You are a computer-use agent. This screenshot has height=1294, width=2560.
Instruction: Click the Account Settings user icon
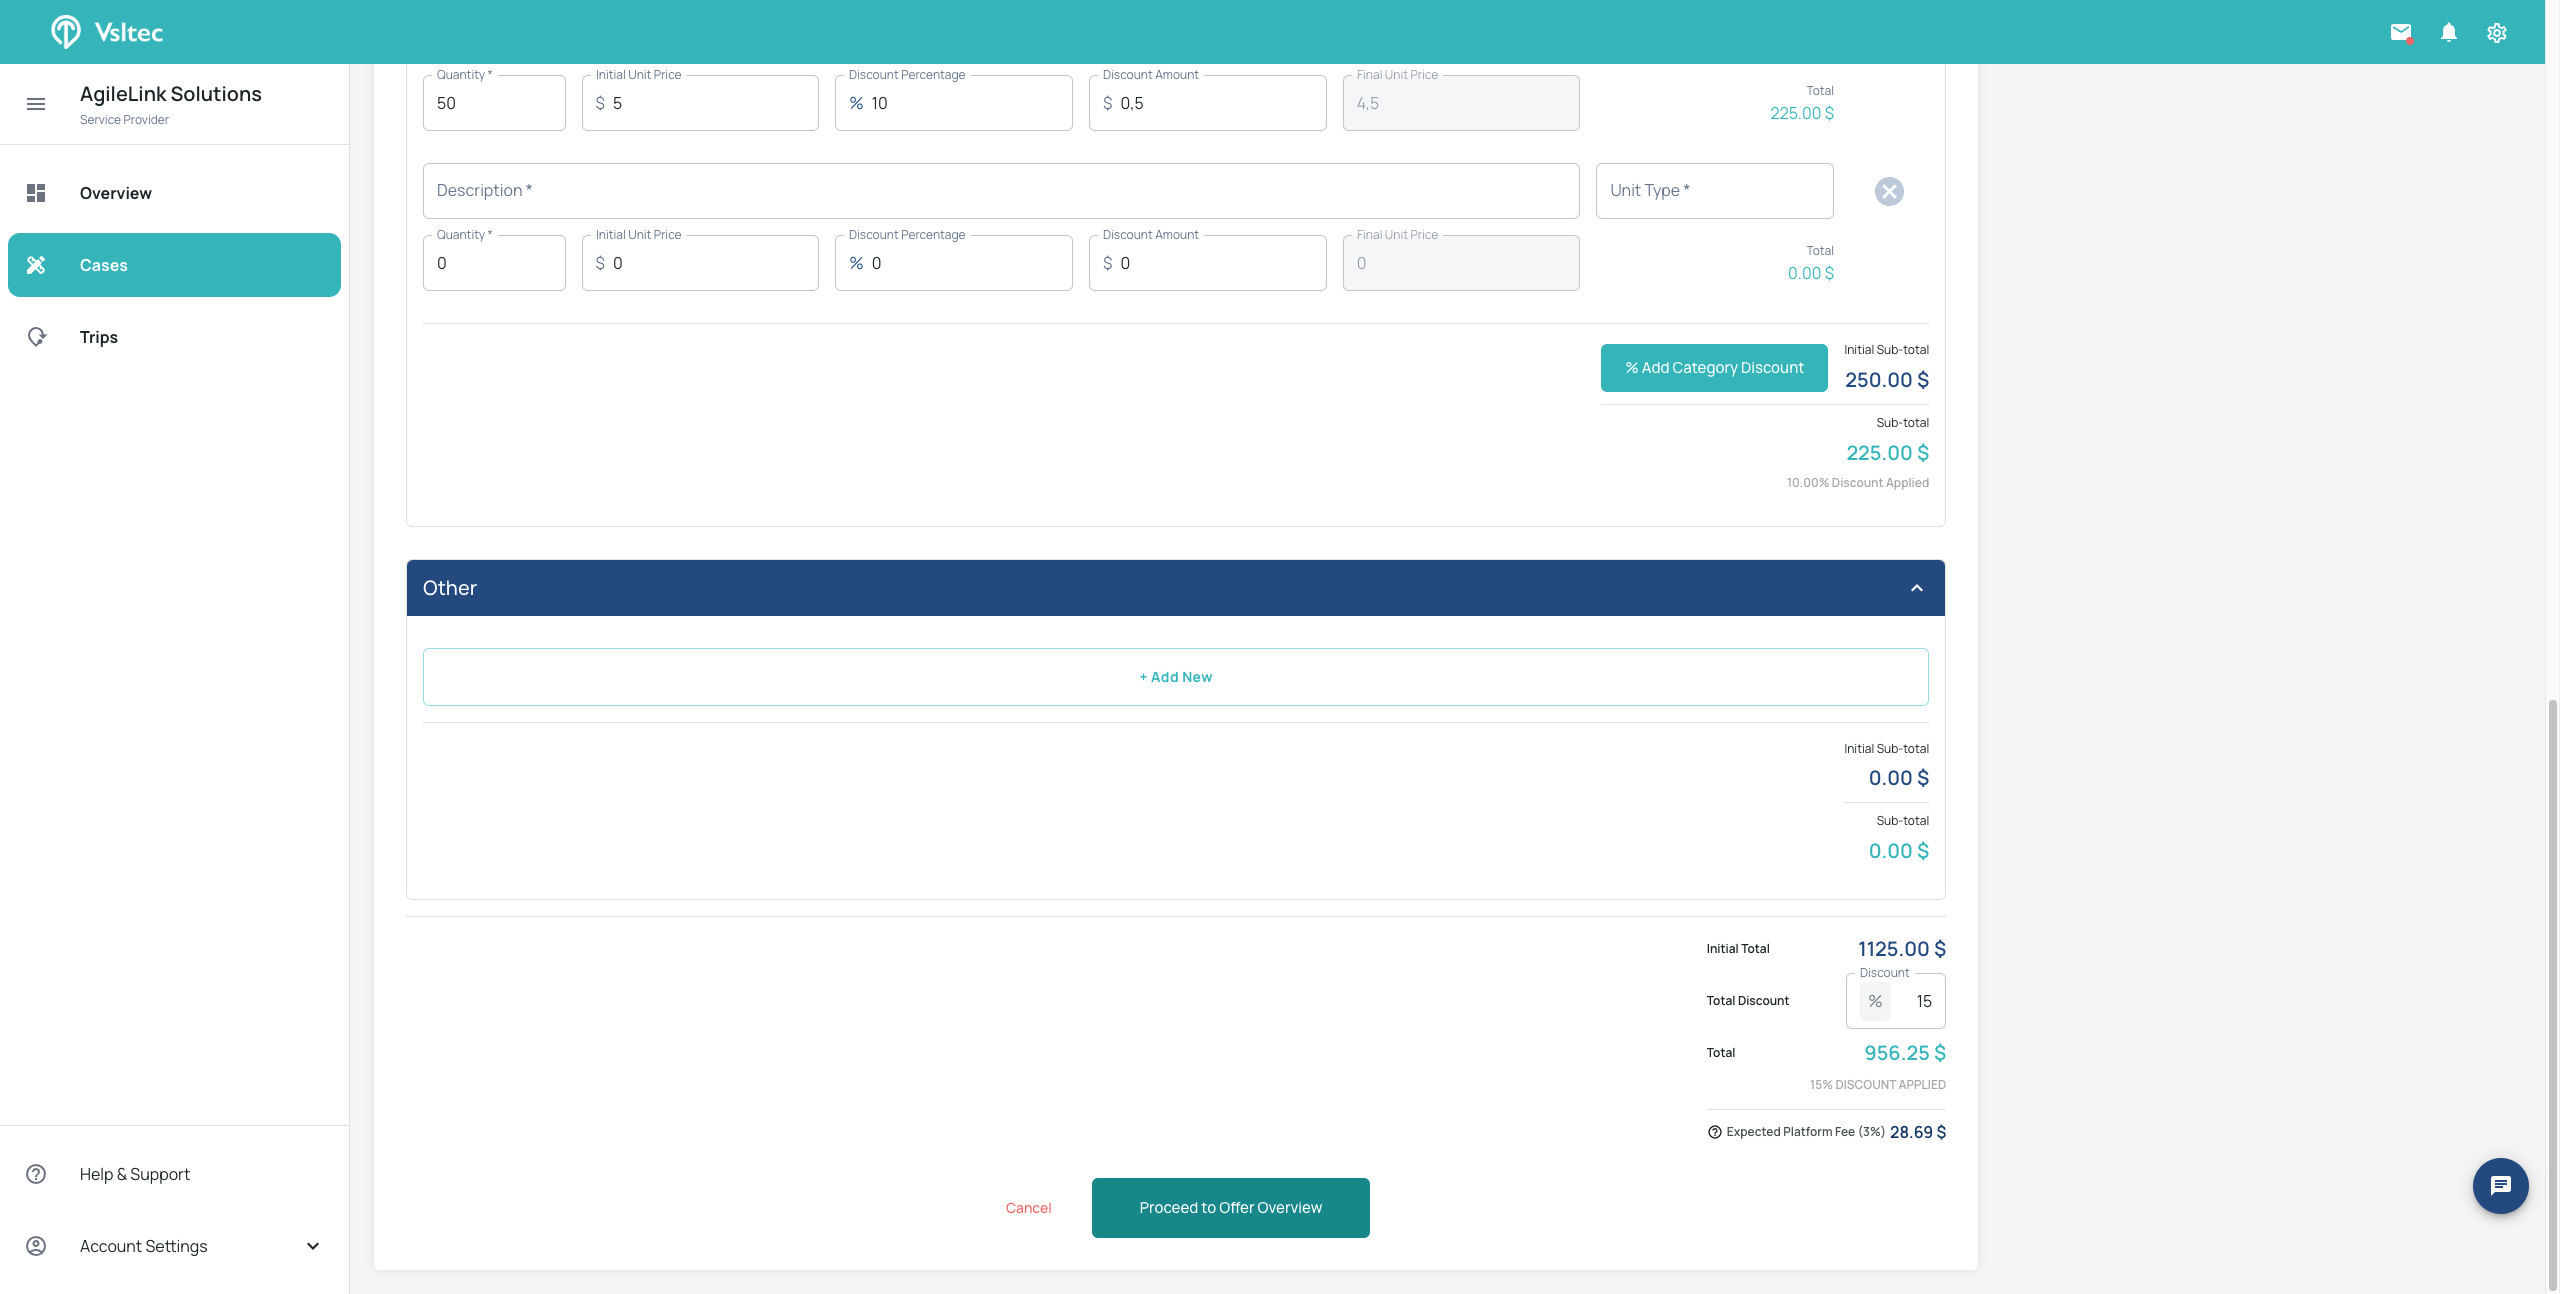(x=36, y=1246)
